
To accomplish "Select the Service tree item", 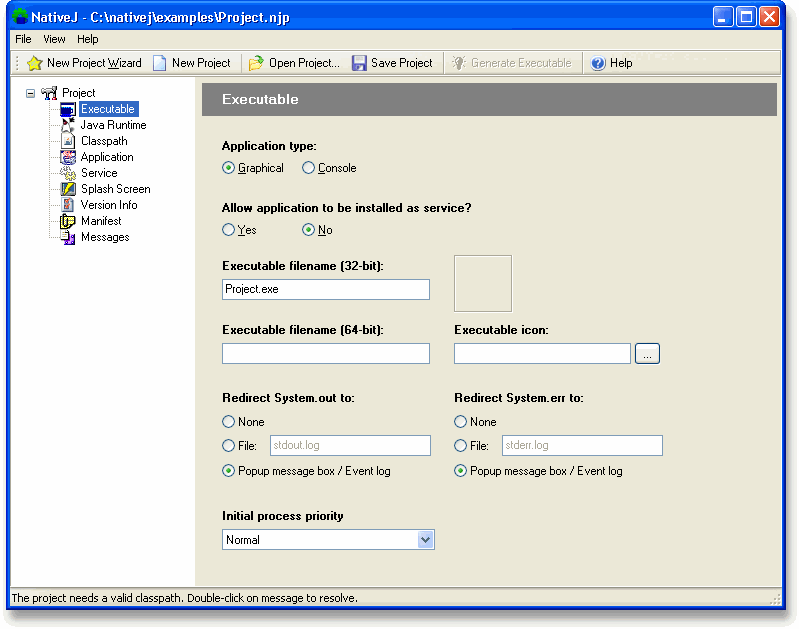I will click(99, 173).
